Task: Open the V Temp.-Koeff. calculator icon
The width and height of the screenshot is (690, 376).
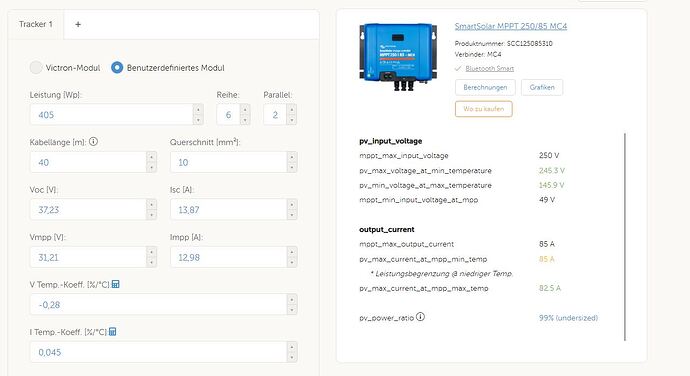Action: click(x=115, y=284)
